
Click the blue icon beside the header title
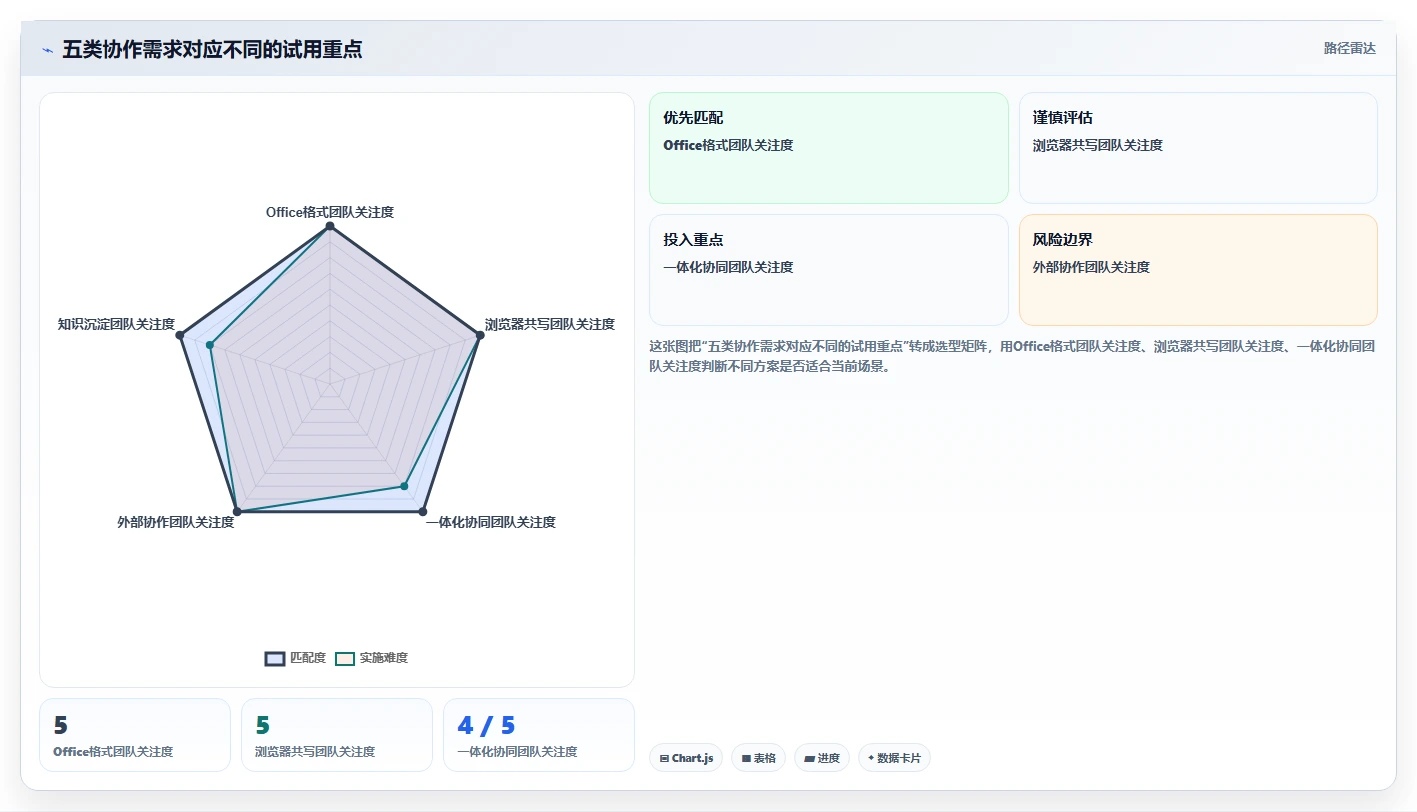48,50
